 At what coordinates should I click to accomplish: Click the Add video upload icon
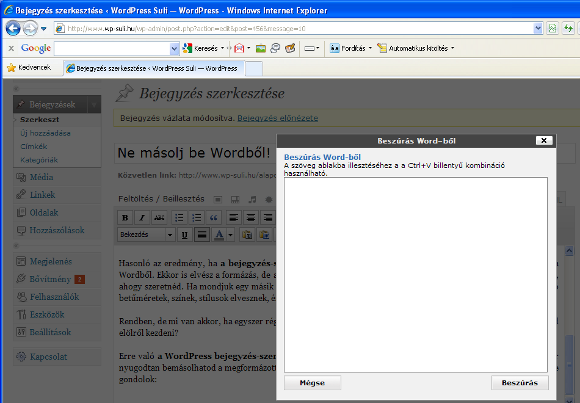point(235,199)
